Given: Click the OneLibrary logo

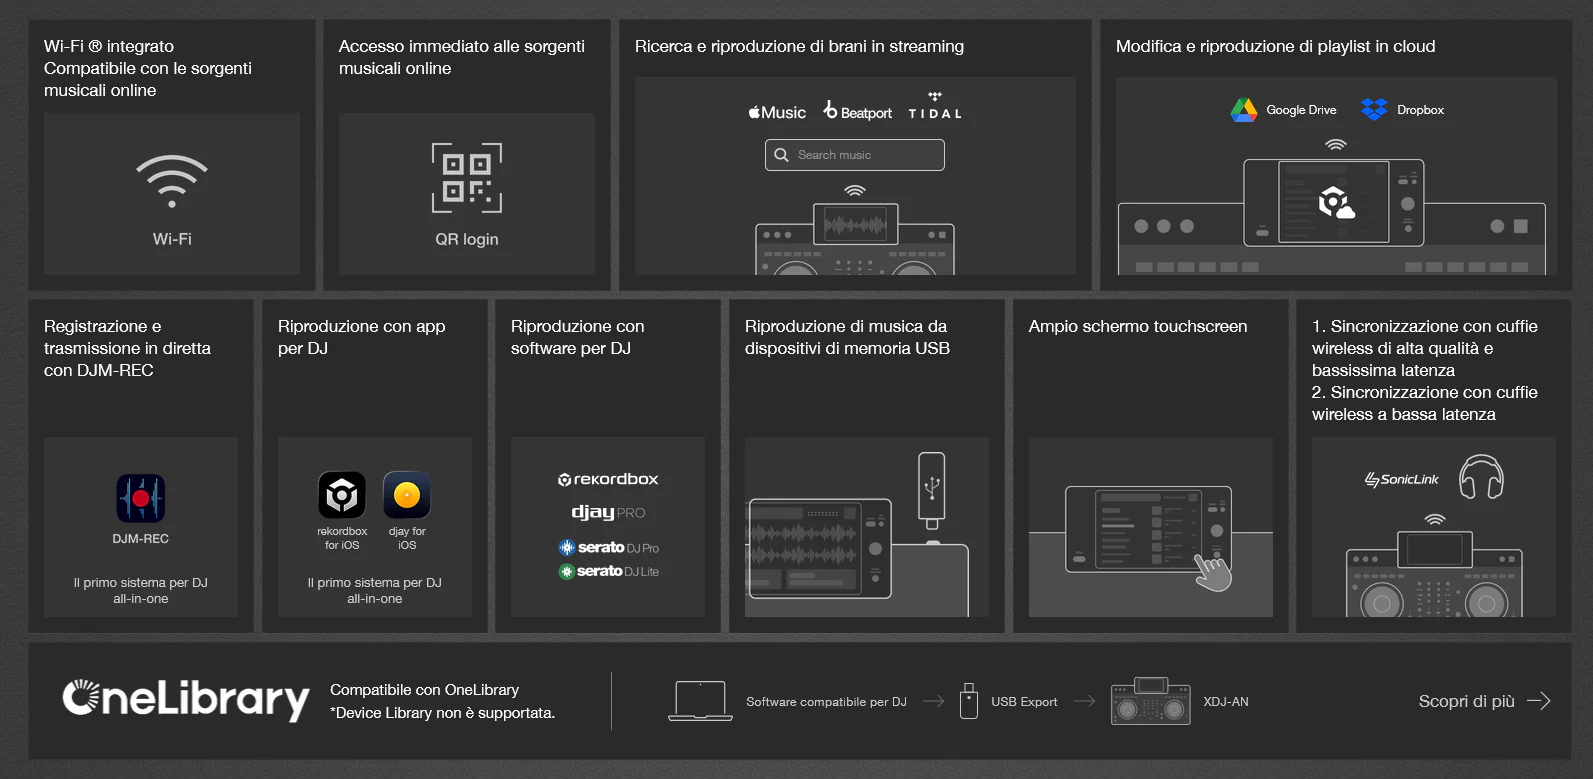Looking at the screenshot, I should click(x=186, y=699).
